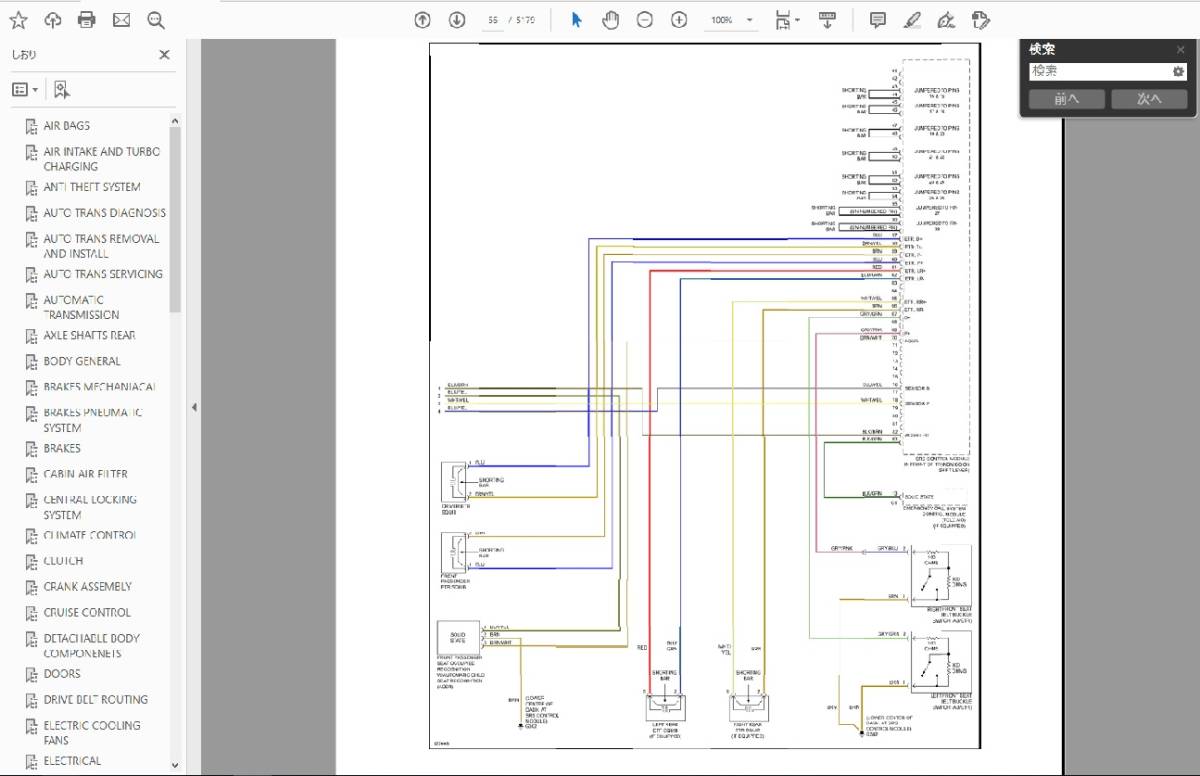The width and height of the screenshot is (1200, 776).
Task: Open the DRIVE BELT ROUTING bookmark
Action: (95, 700)
